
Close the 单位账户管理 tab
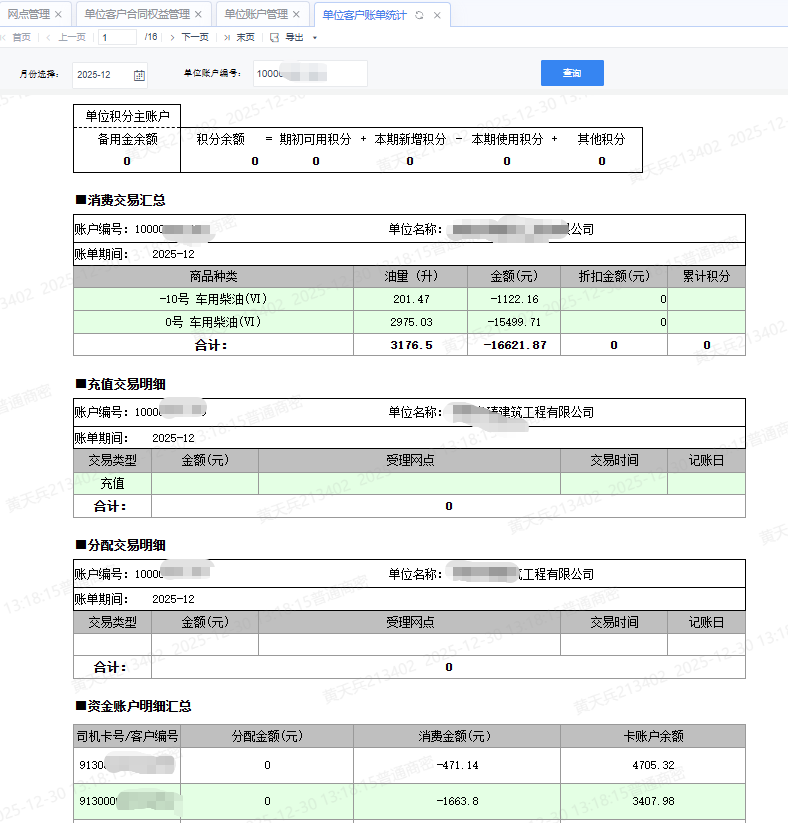pos(296,15)
